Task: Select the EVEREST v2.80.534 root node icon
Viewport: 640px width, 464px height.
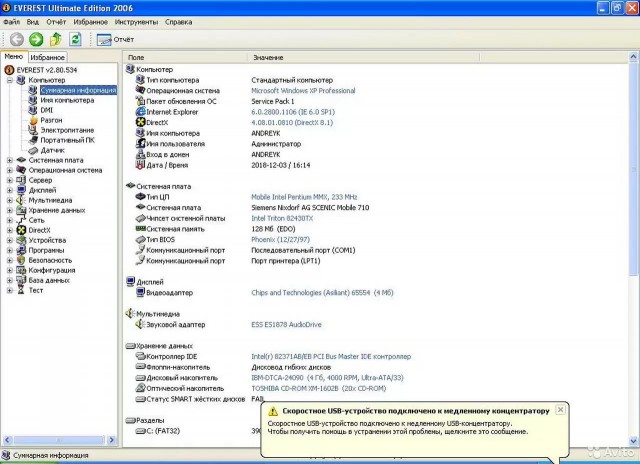Action: 9,70
